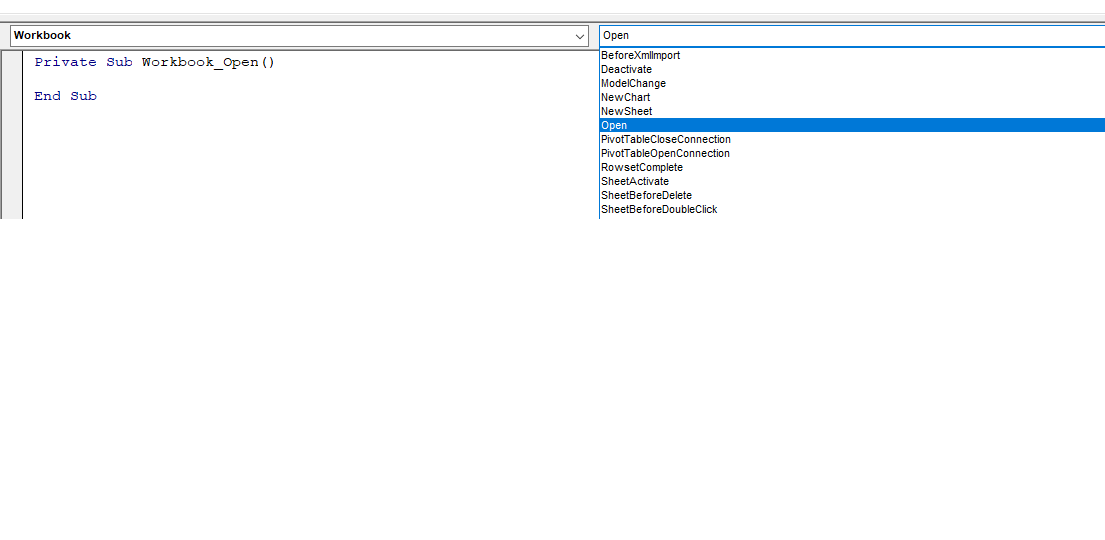Choose NewChart event in the list
The width and height of the screenshot is (1105, 540).
click(x=852, y=97)
